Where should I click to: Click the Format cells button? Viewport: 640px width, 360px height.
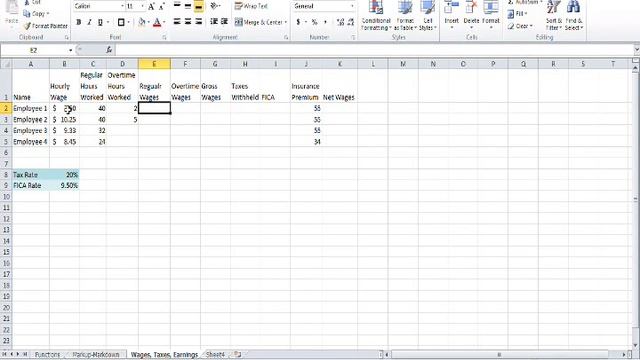point(491,16)
